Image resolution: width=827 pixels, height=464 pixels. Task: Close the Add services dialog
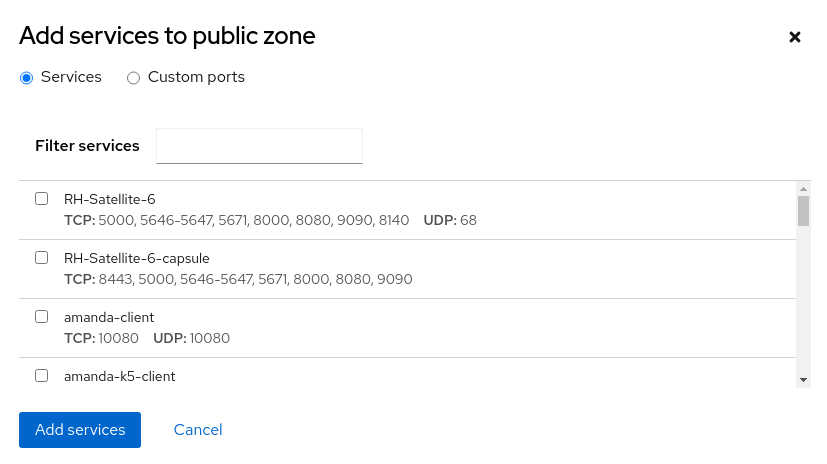(x=795, y=37)
